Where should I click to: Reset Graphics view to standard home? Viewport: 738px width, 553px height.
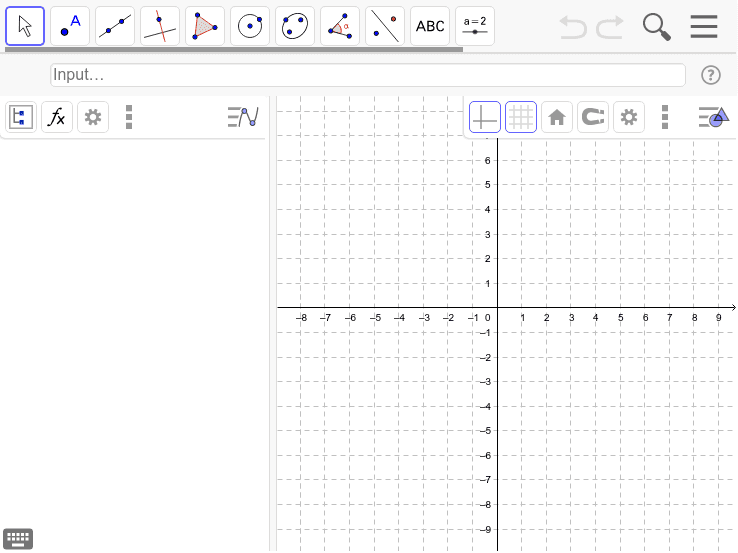click(x=557, y=117)
